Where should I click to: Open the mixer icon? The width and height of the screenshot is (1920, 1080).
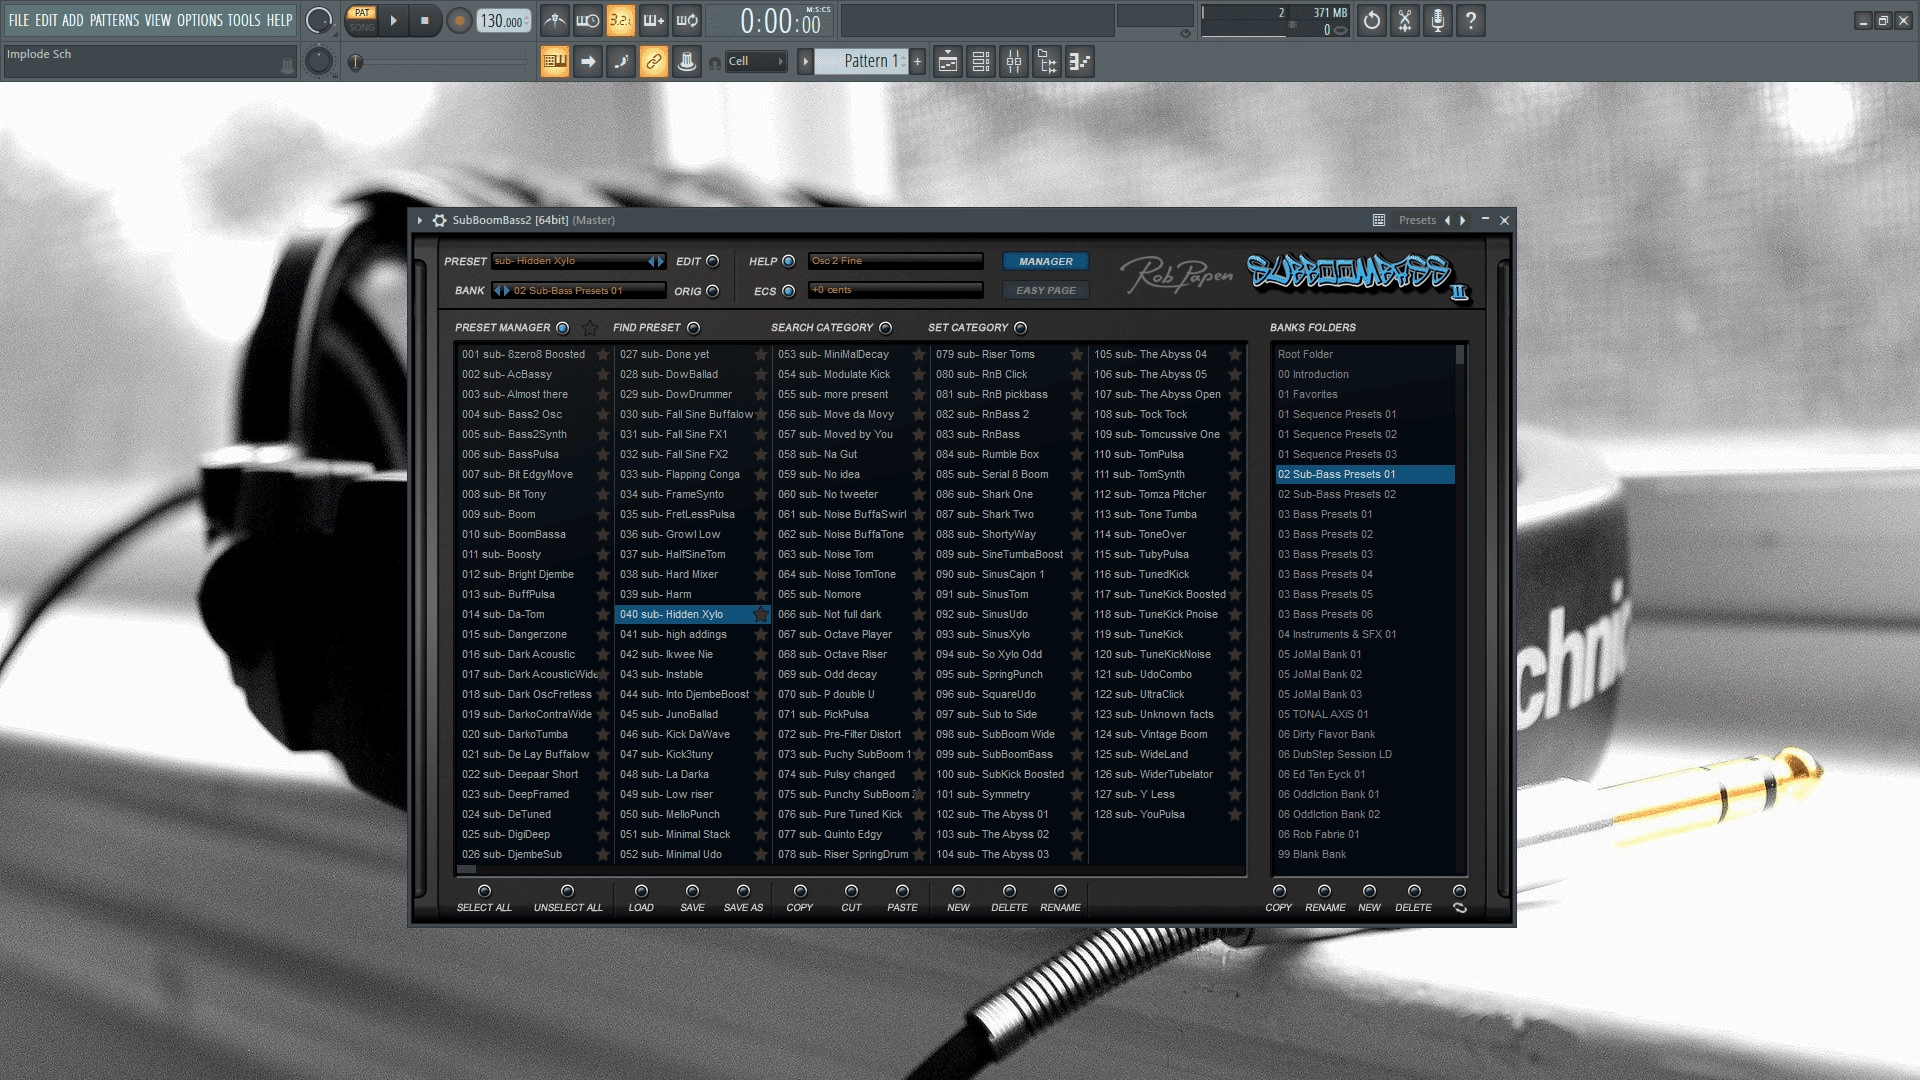1014,62
